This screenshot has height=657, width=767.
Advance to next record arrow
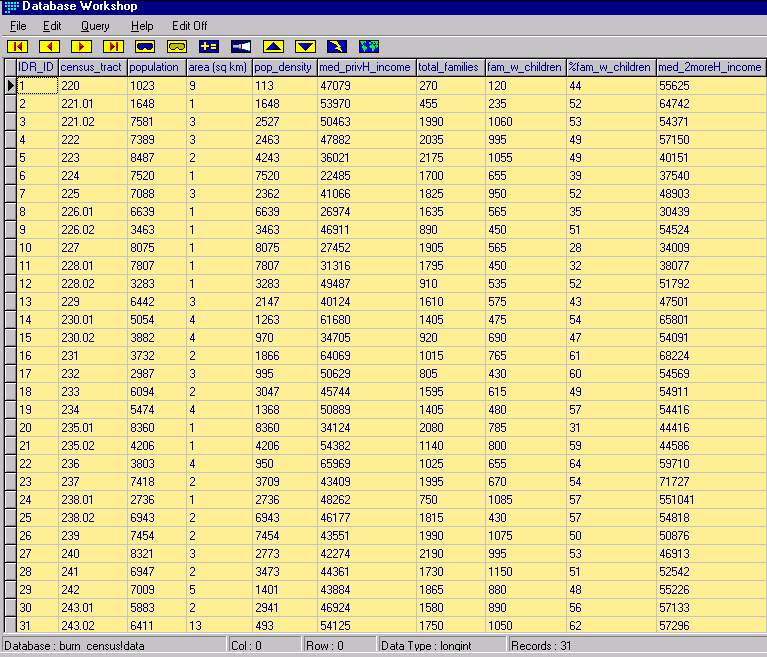[x=81, y=46]
